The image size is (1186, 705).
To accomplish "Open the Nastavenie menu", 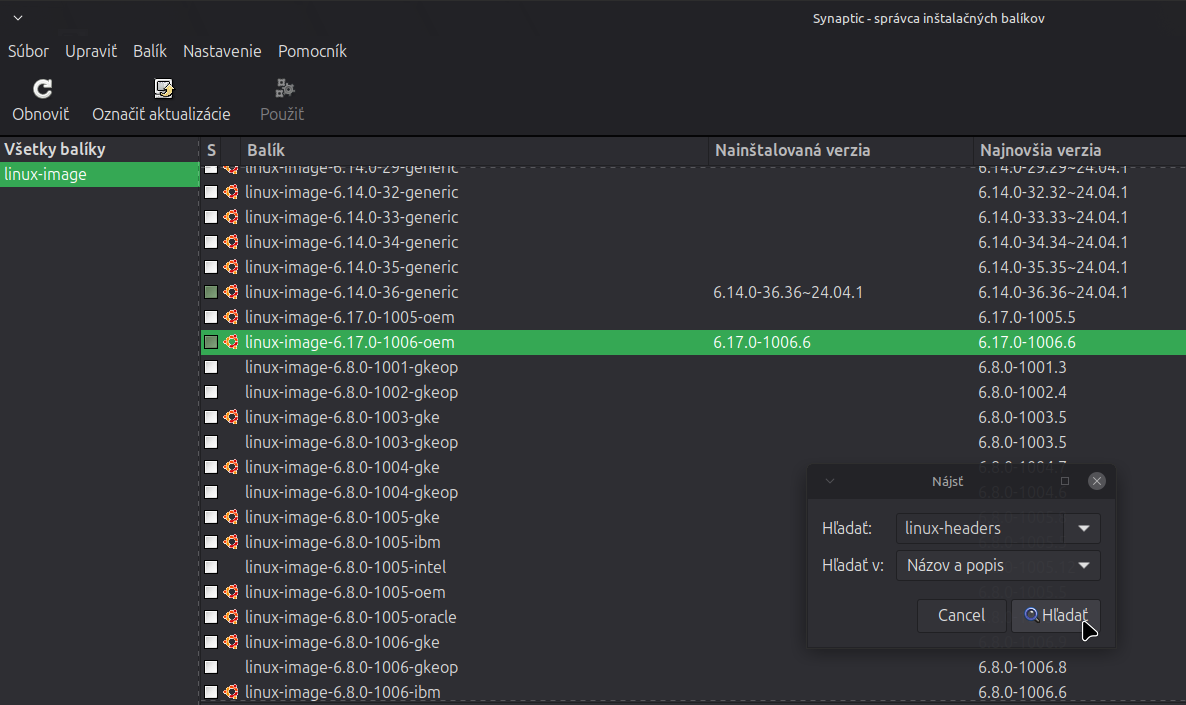I will pos(222,51).
